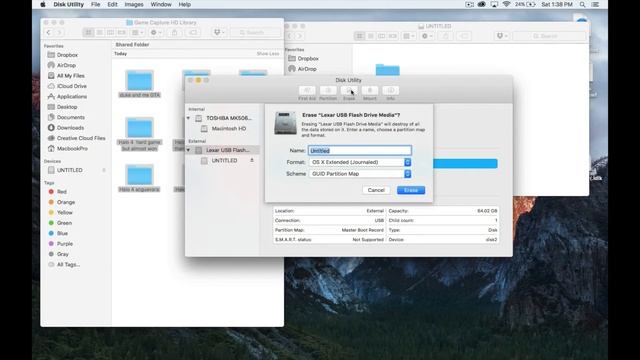The width and height of the screenshot is (640, 360).
Task: Open Dropbox in Game Capture Finder sidebar
Action: 67,55
